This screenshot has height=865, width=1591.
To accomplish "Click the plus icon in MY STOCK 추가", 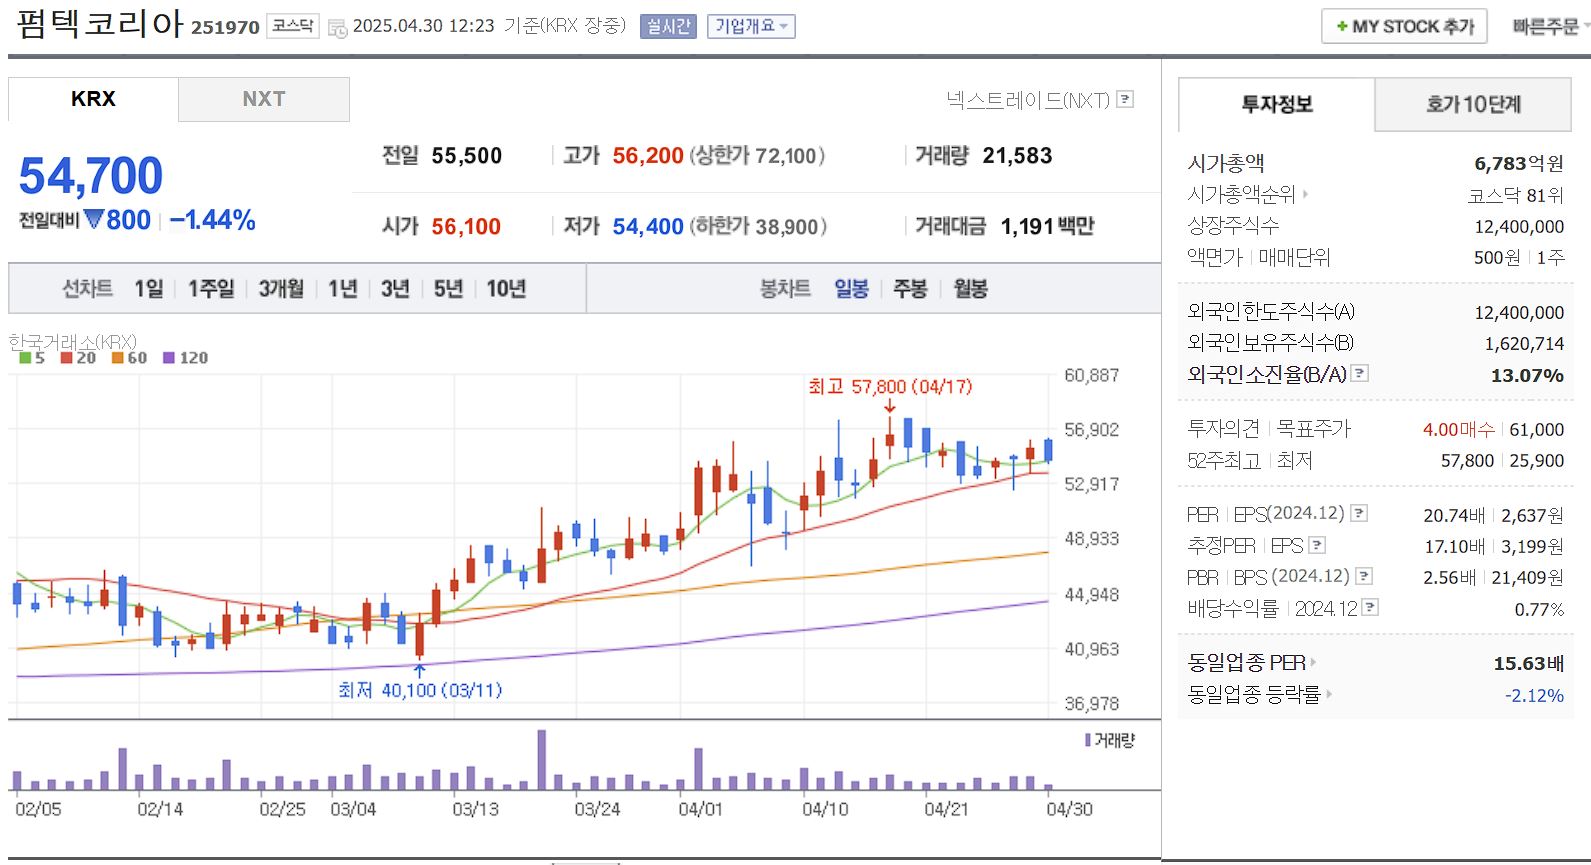I will pyautogui.click(x=1342, y=26).
